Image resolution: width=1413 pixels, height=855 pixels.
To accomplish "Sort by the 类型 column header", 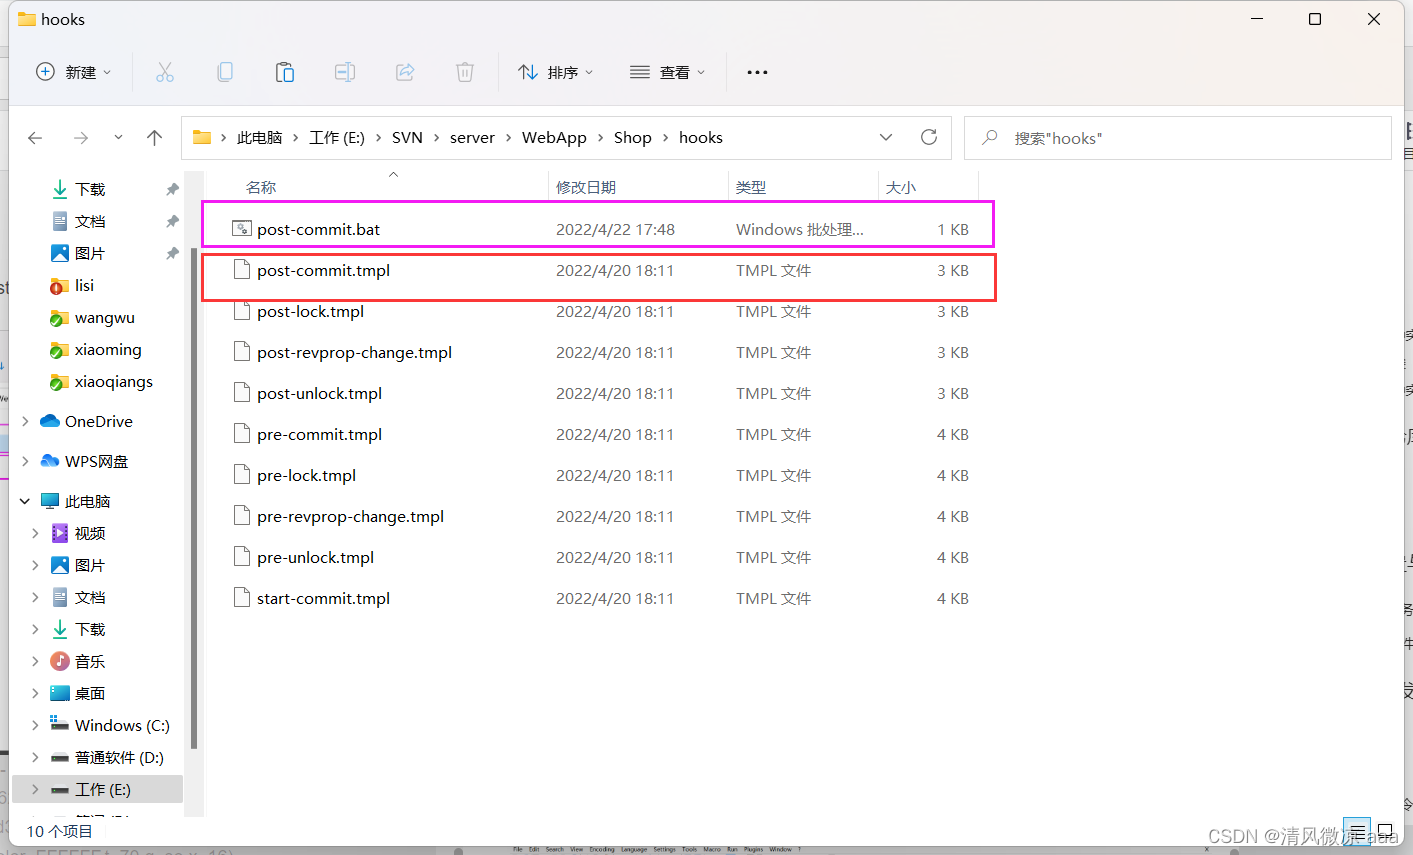I will tap(751, 187).
